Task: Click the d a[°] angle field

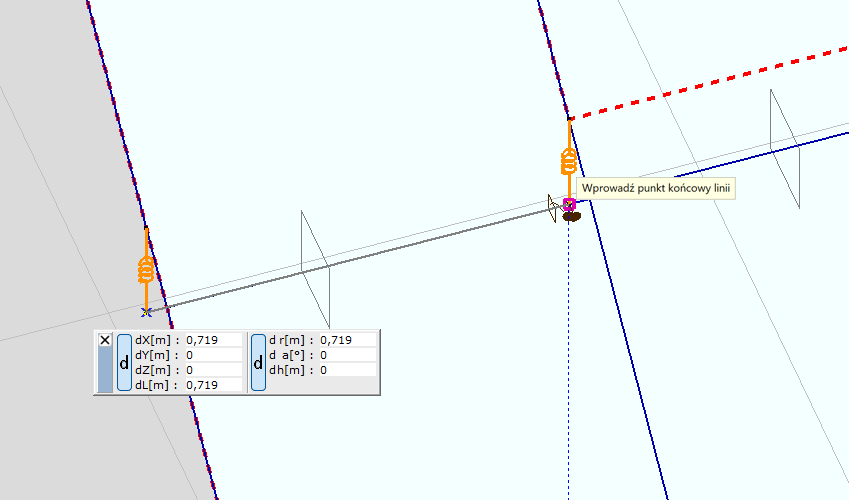Action: [x=348, y=355]
